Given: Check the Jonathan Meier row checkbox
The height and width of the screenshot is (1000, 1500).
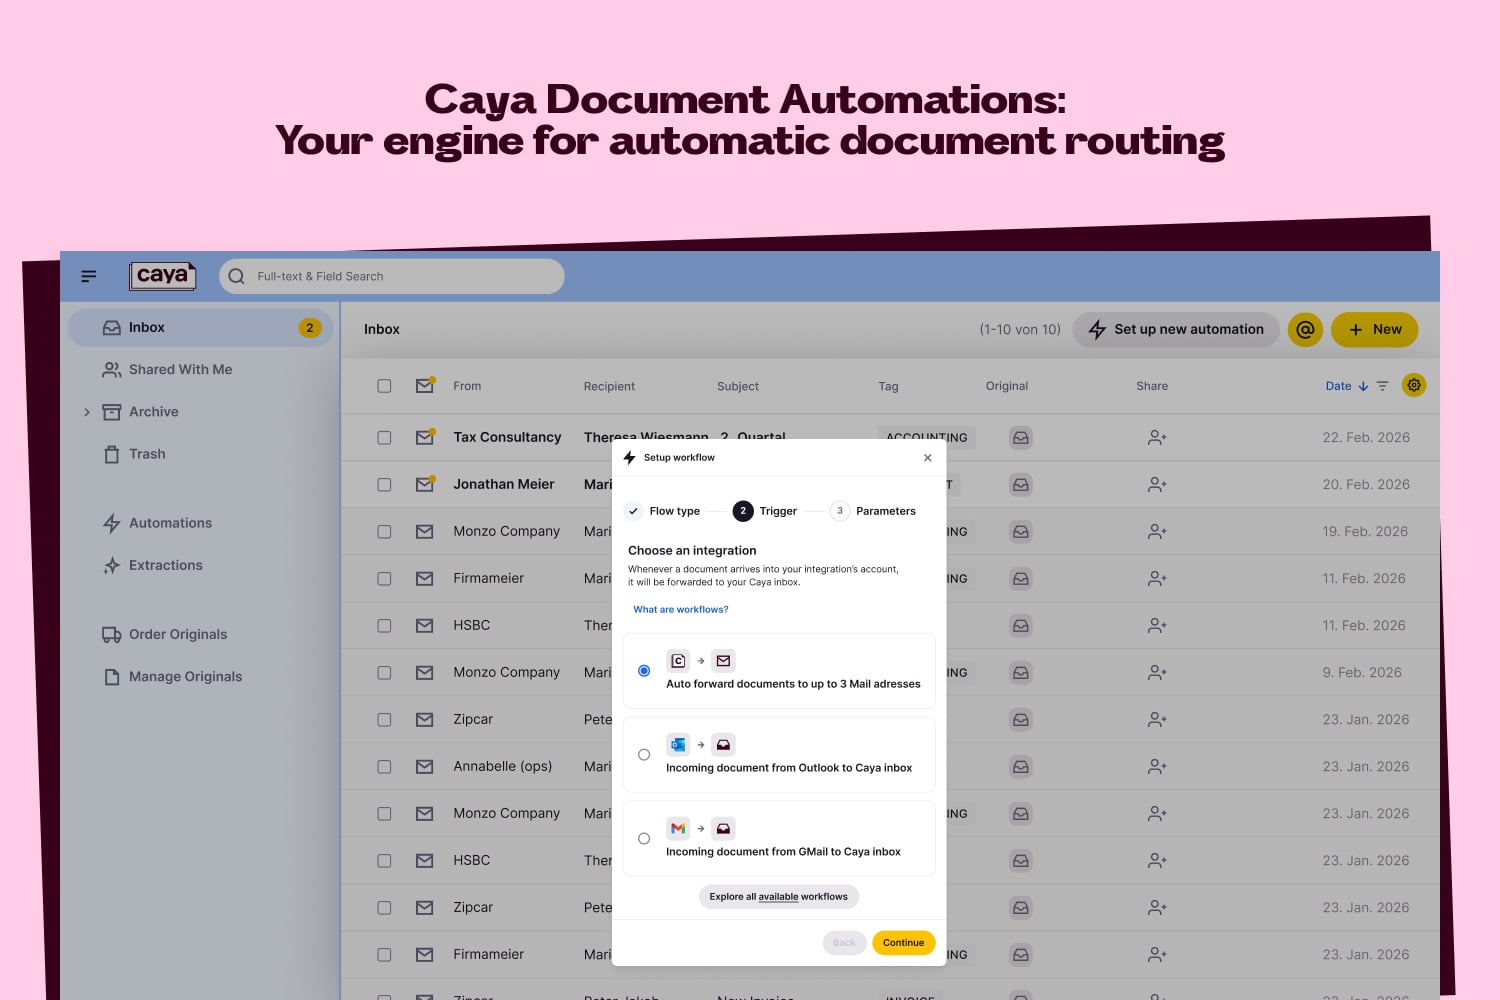Looking at the screenshot, I should [x=384, y=485].
